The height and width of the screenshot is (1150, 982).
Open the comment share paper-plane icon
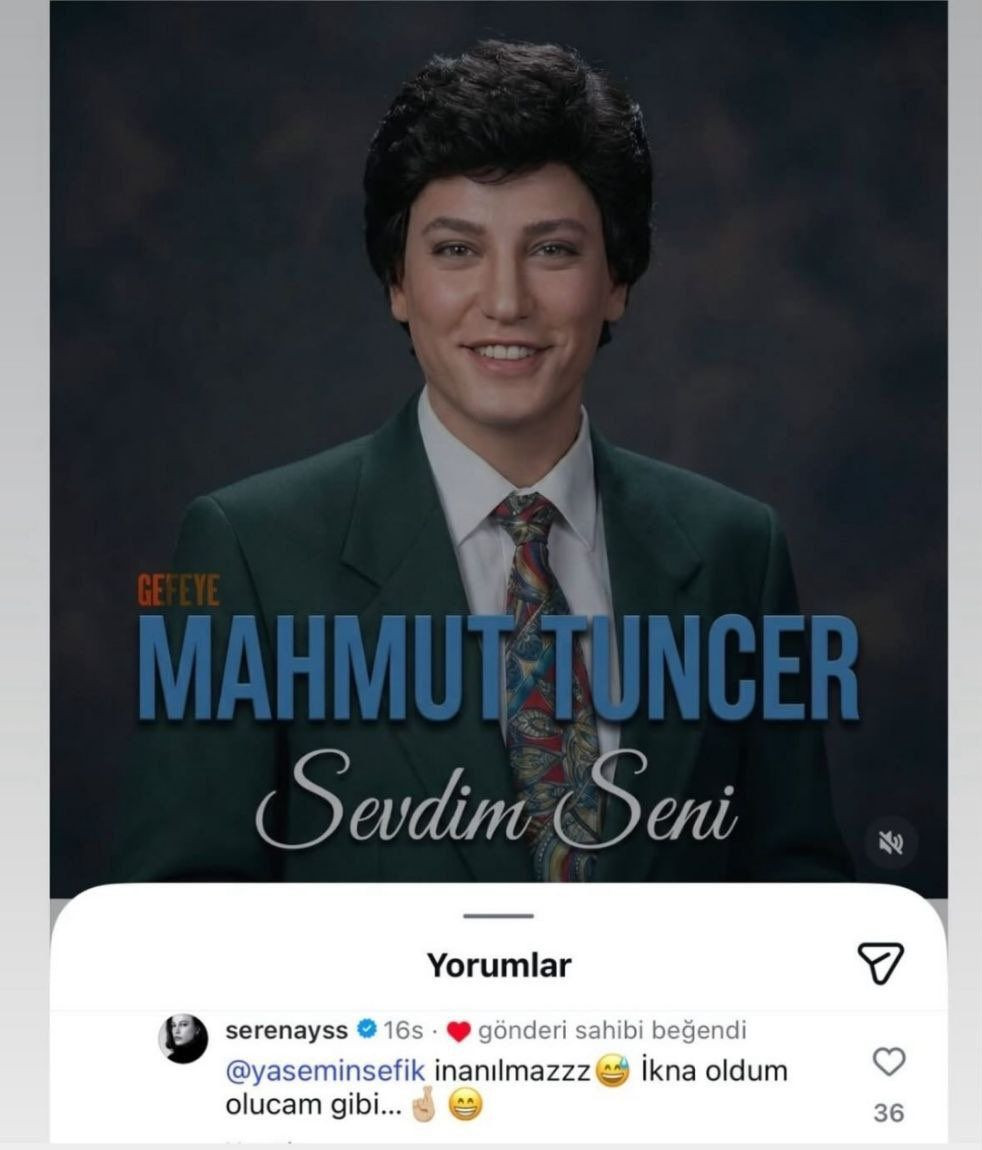click(x=882, y=963)
